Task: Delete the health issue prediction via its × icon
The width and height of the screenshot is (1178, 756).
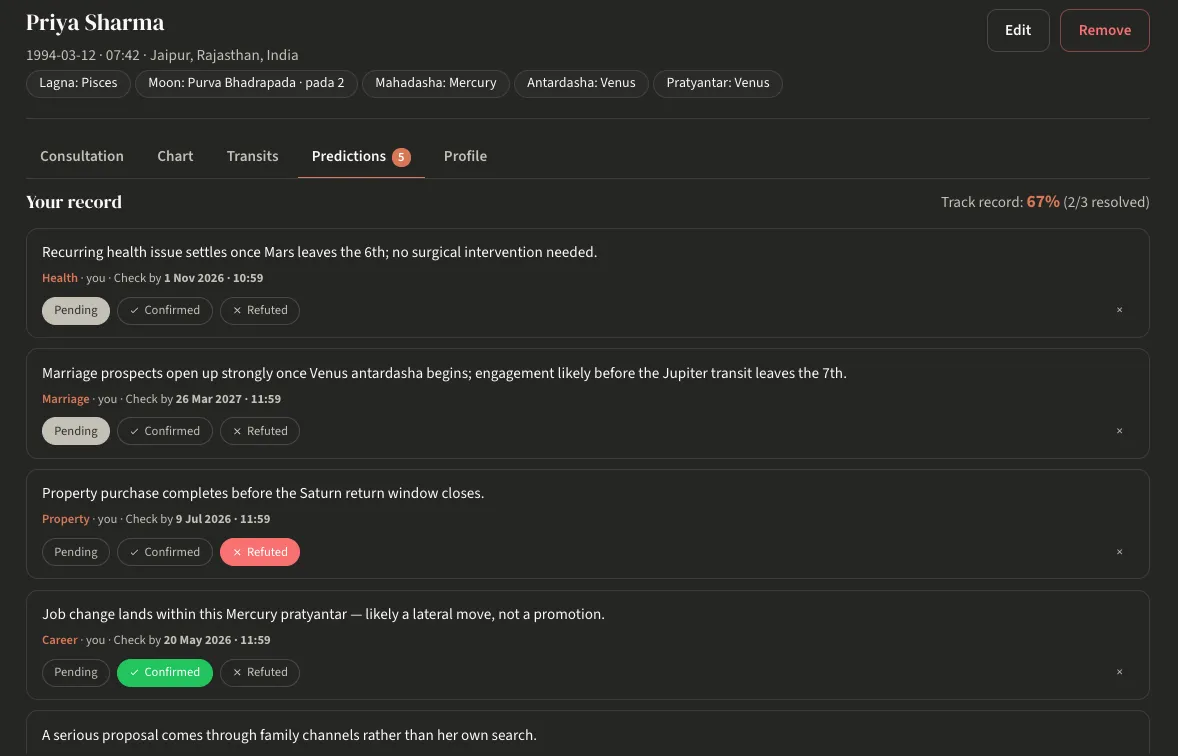Action: [1119, 310]
